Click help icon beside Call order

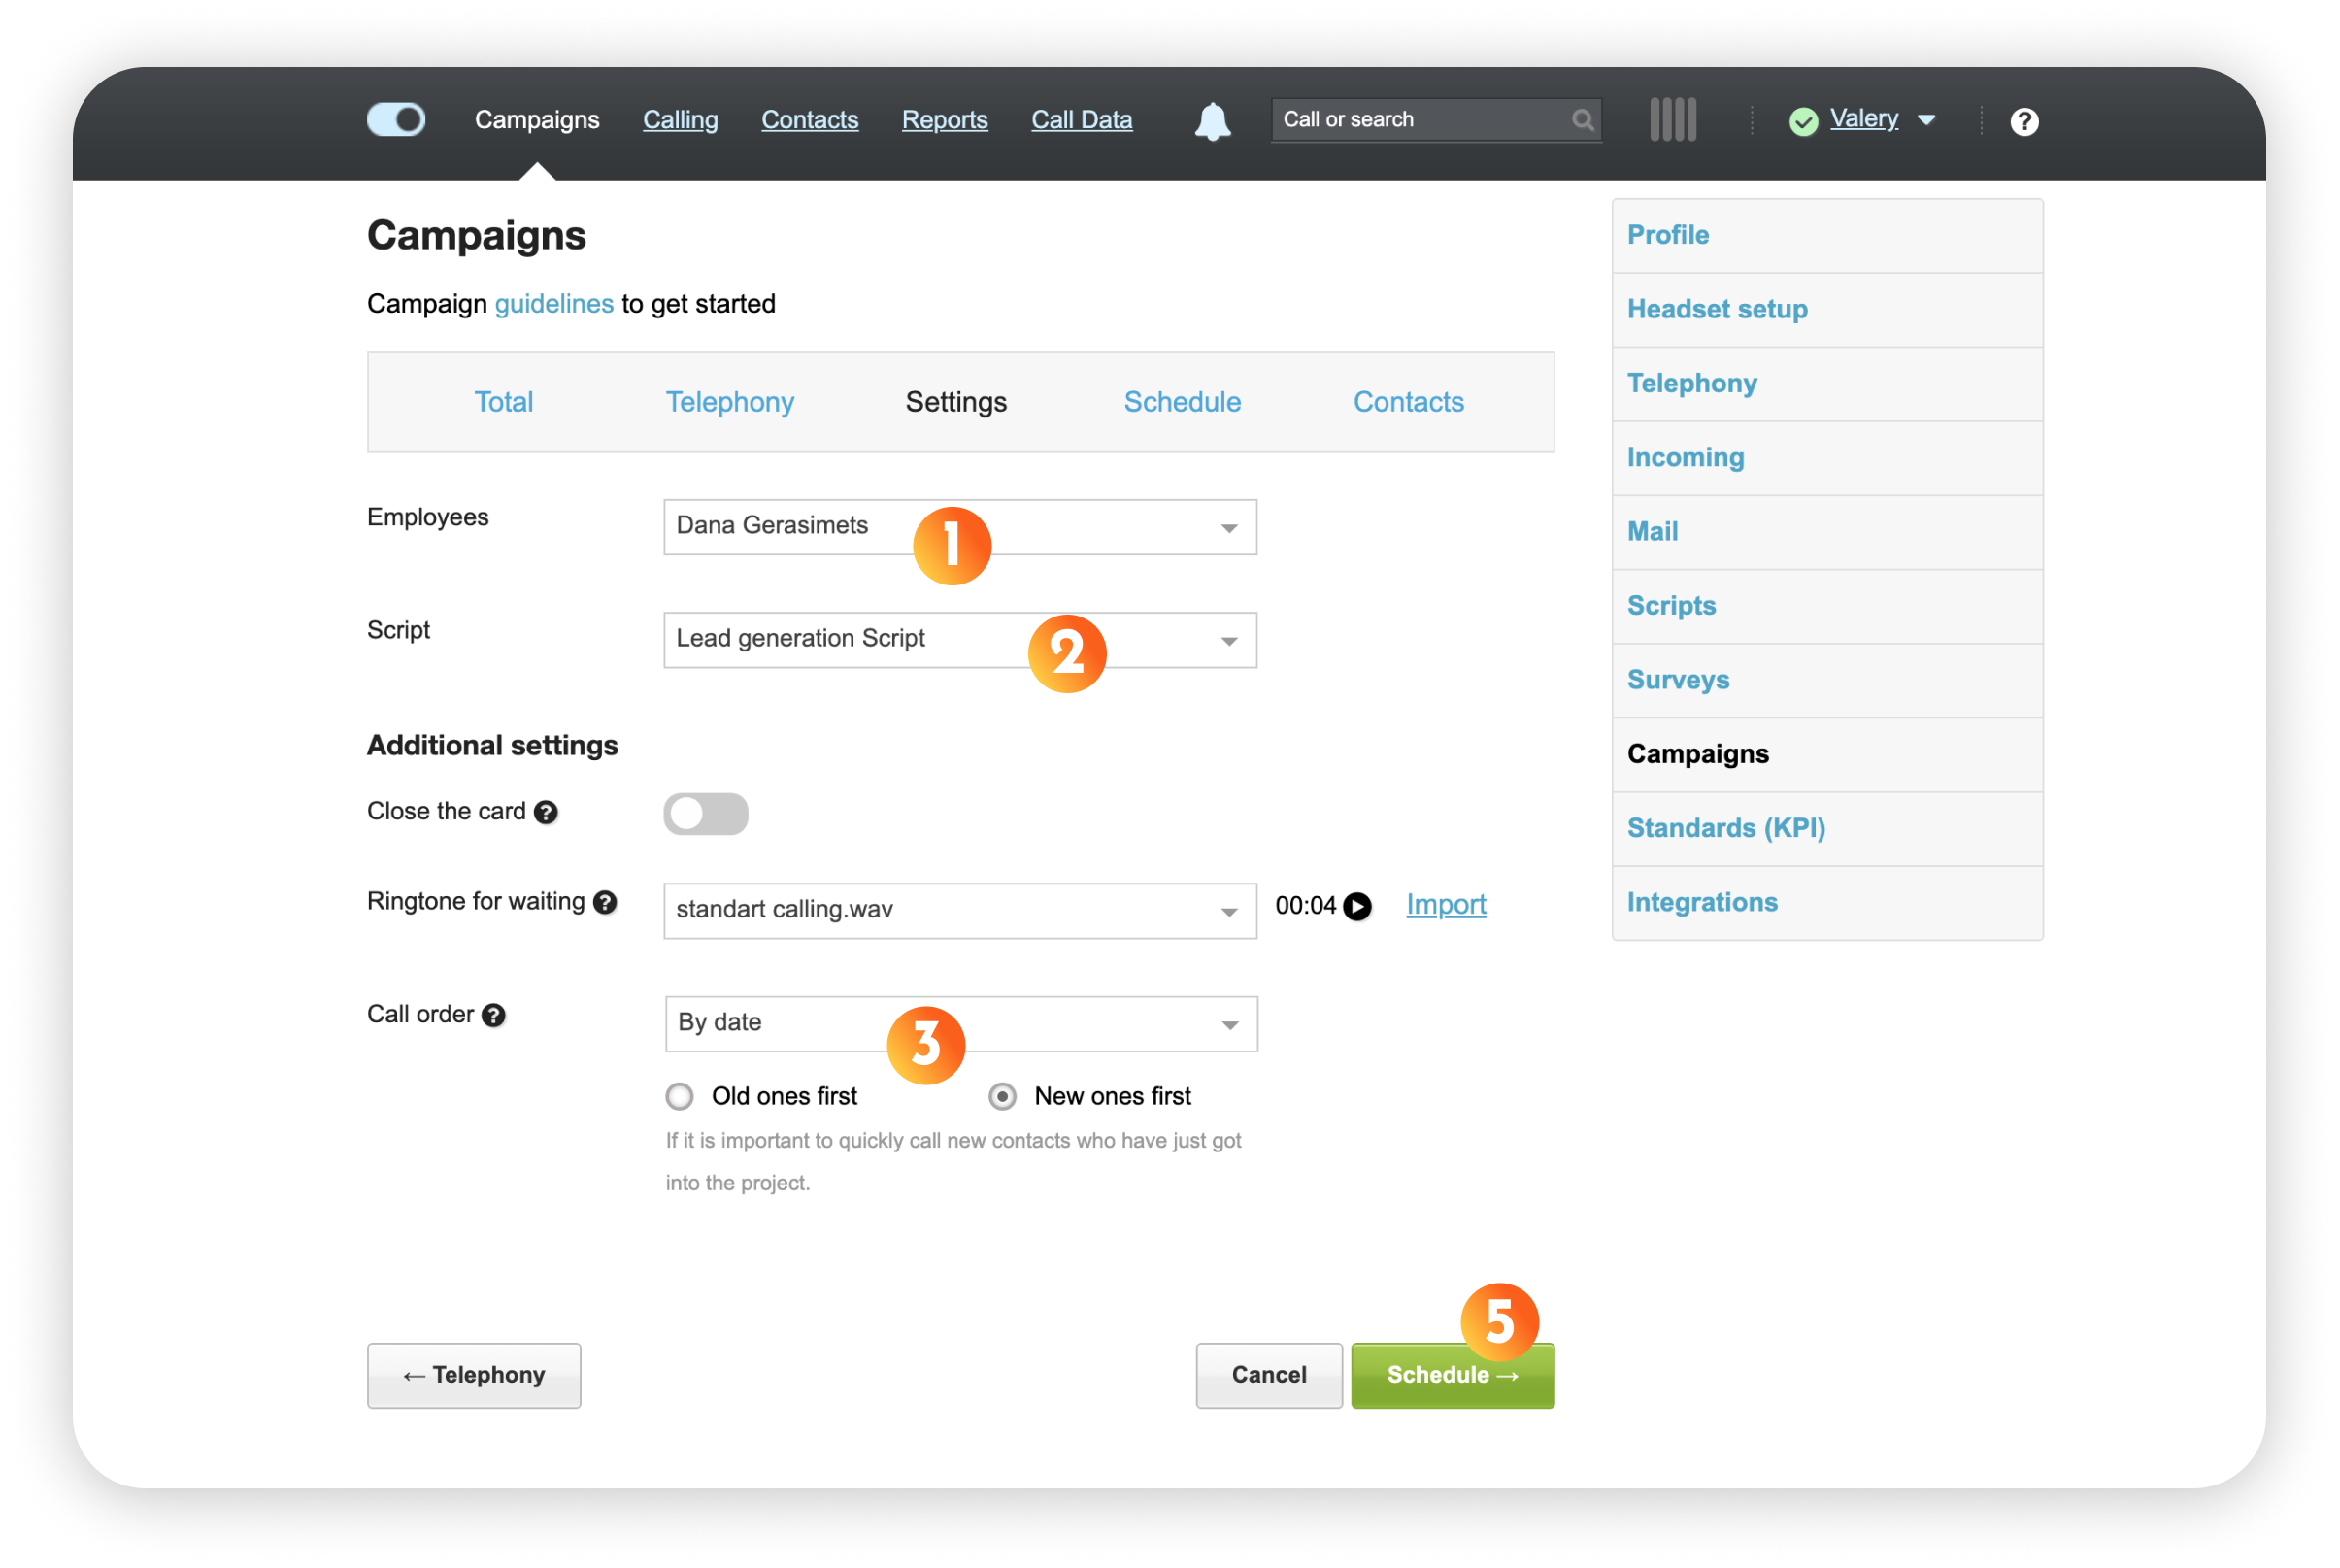(x=494, y=1015)
